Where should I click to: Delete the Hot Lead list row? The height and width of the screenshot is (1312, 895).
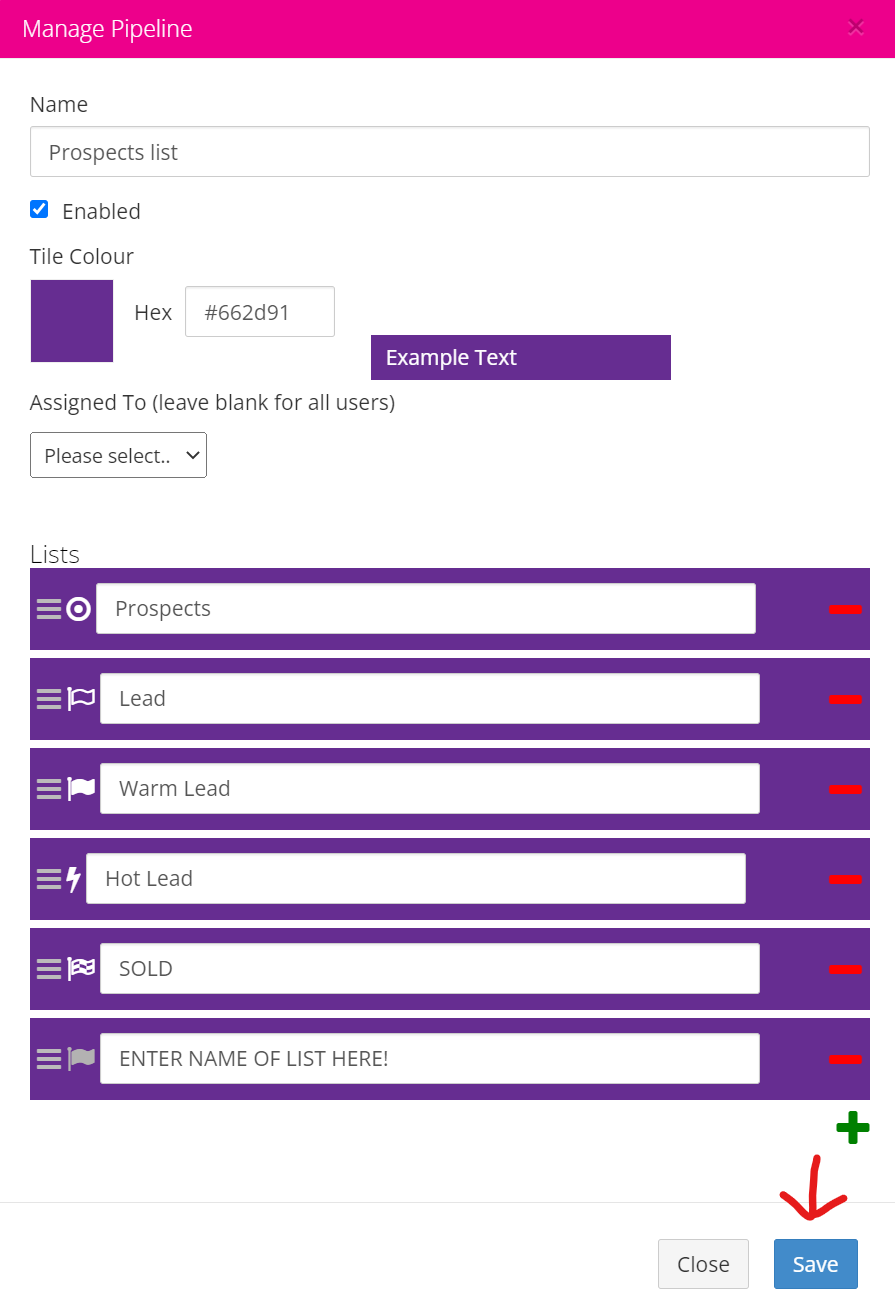click(x=845, y=879)
